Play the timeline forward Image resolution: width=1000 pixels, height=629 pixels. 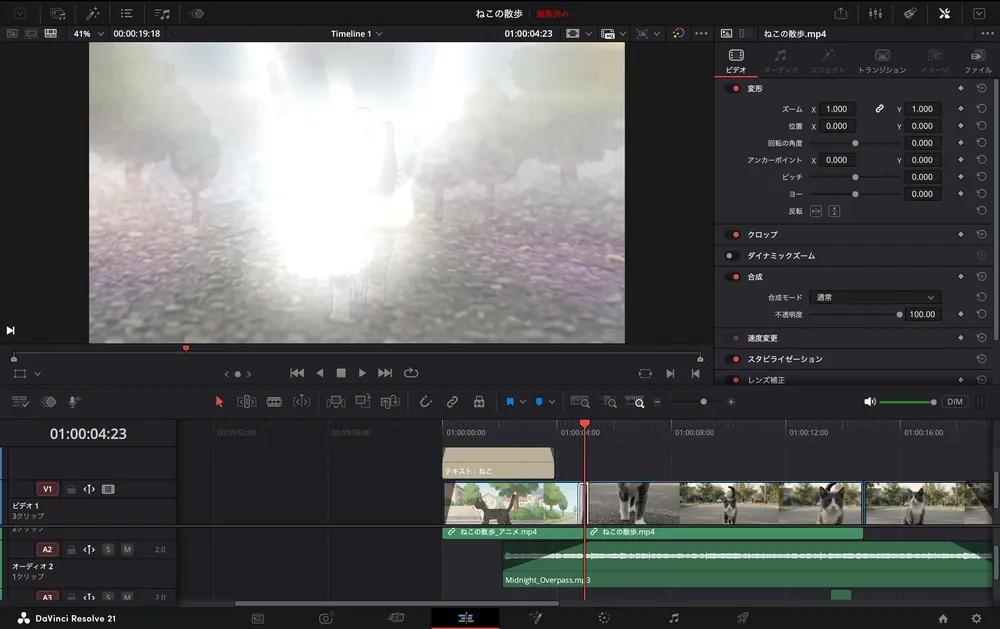click(x=362, y=373)
